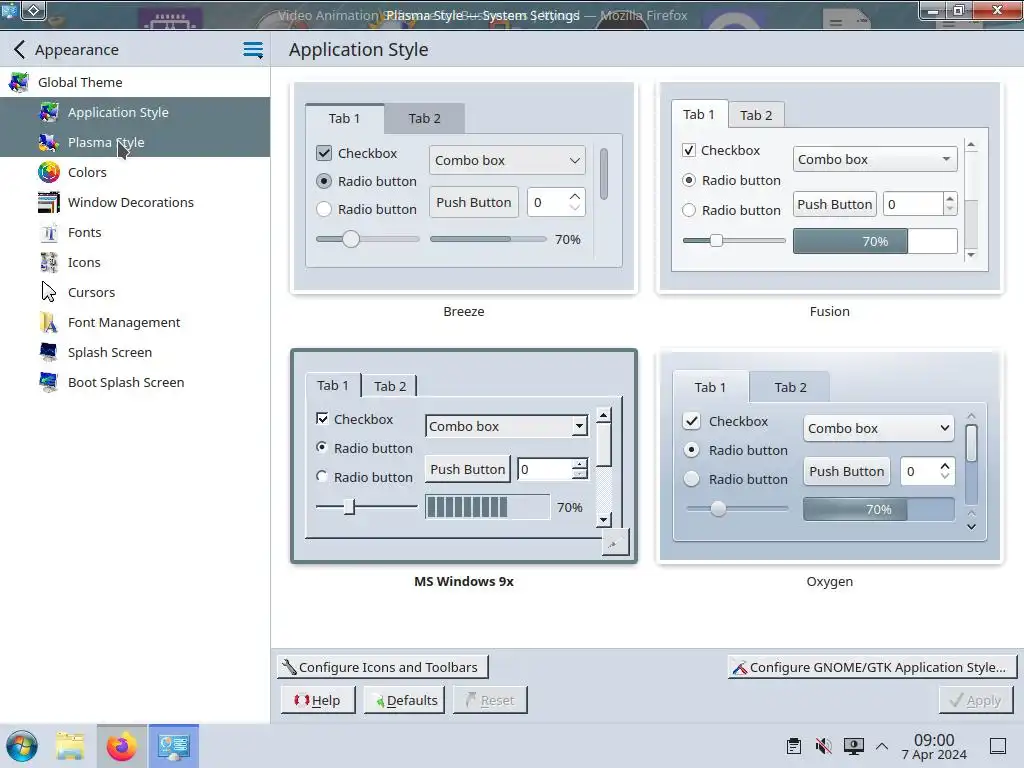1024x768 pixels.
Task: Click the Window Decorations icon
Action: pos(48,202)
